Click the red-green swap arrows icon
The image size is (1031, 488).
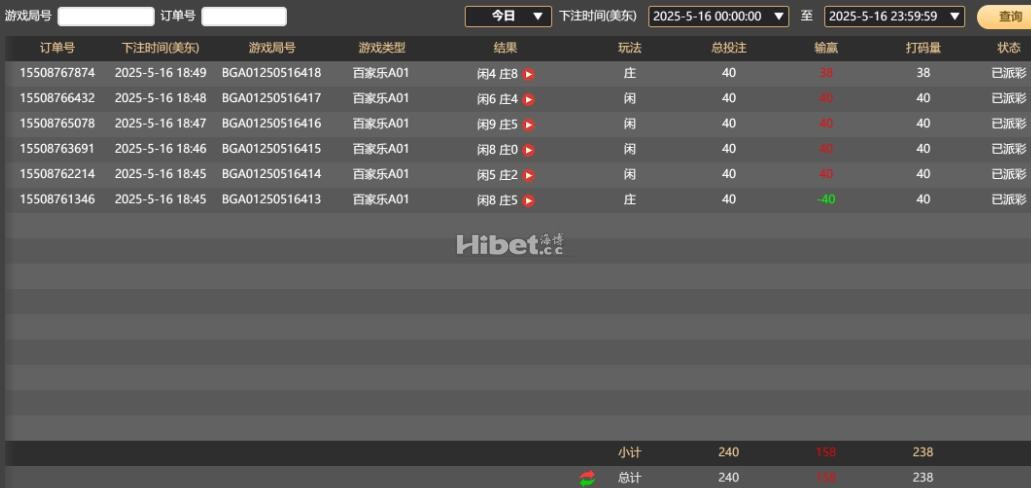click(587, 478)
